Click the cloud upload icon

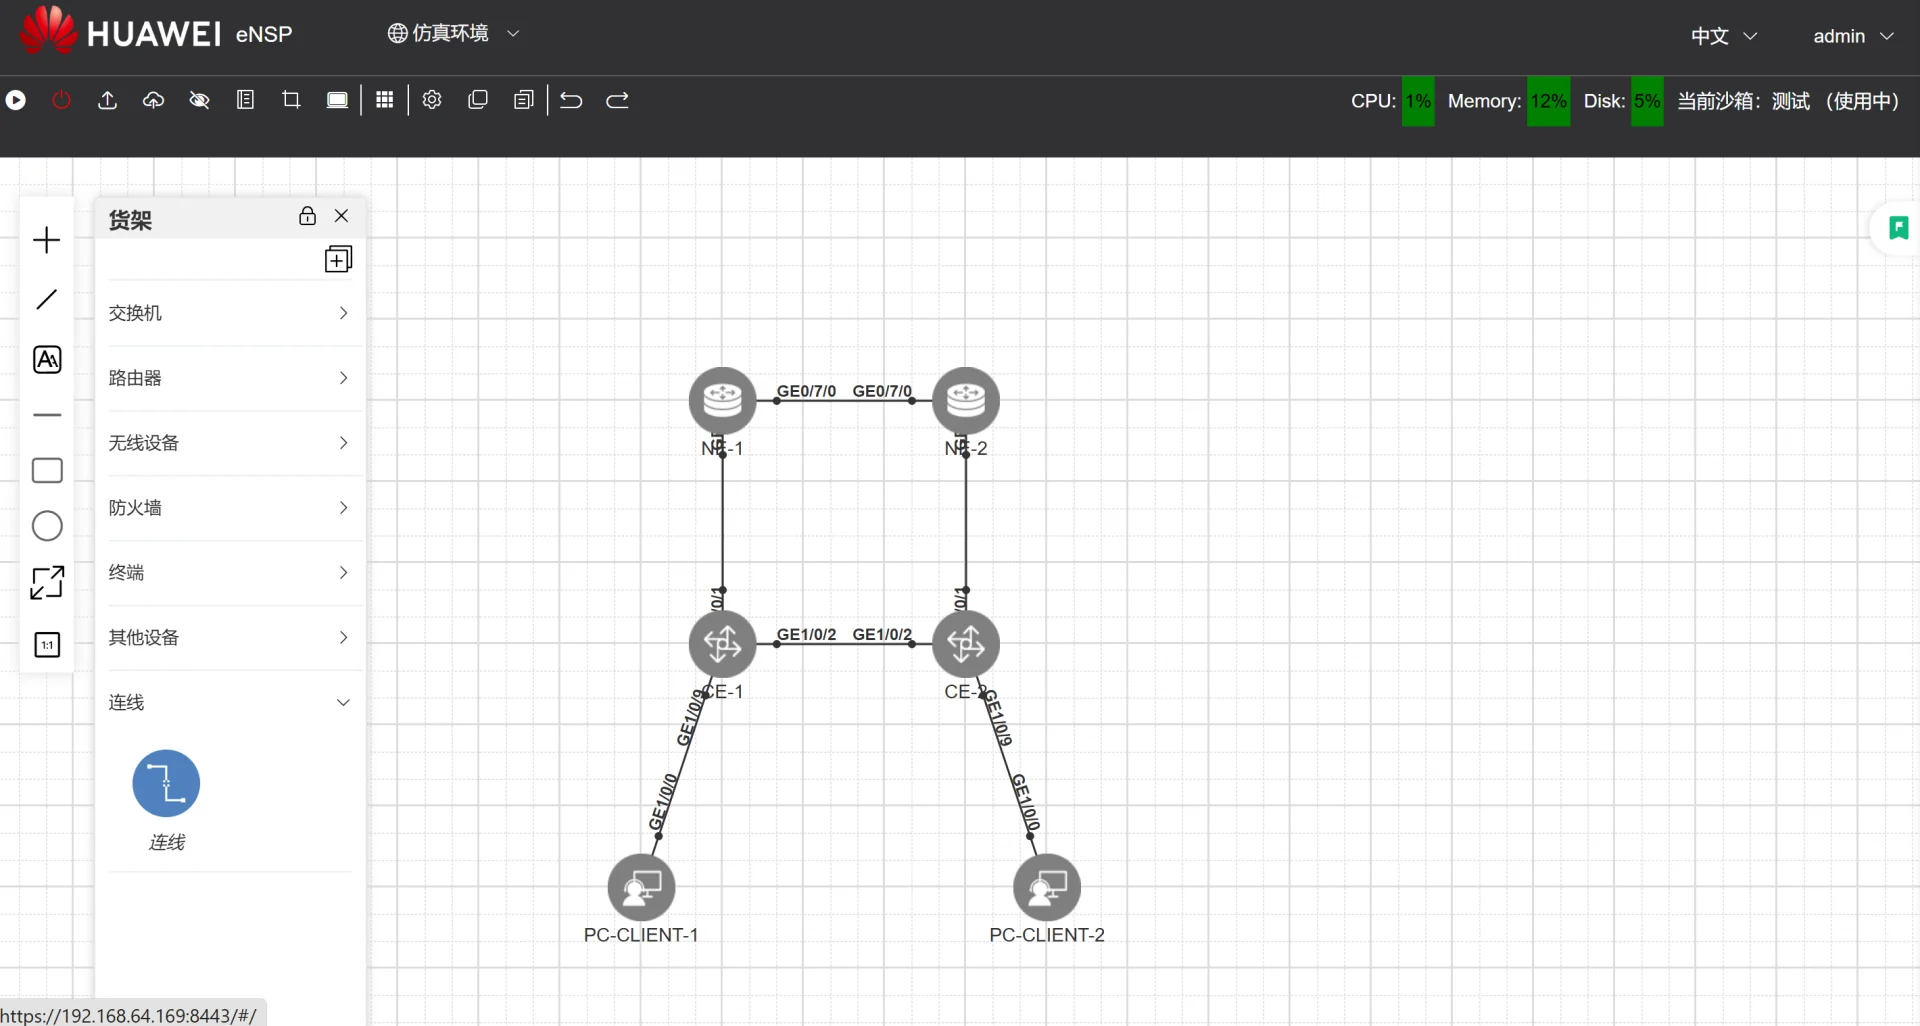click(153, 100)
